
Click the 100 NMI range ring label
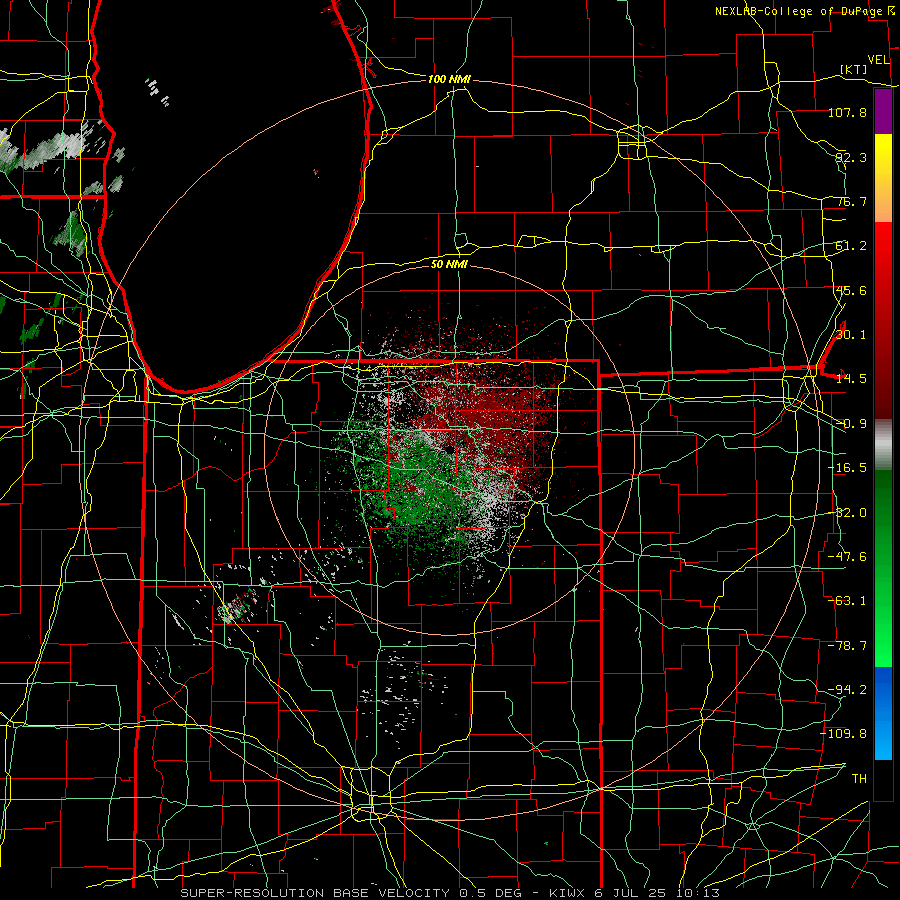[449, 79]
